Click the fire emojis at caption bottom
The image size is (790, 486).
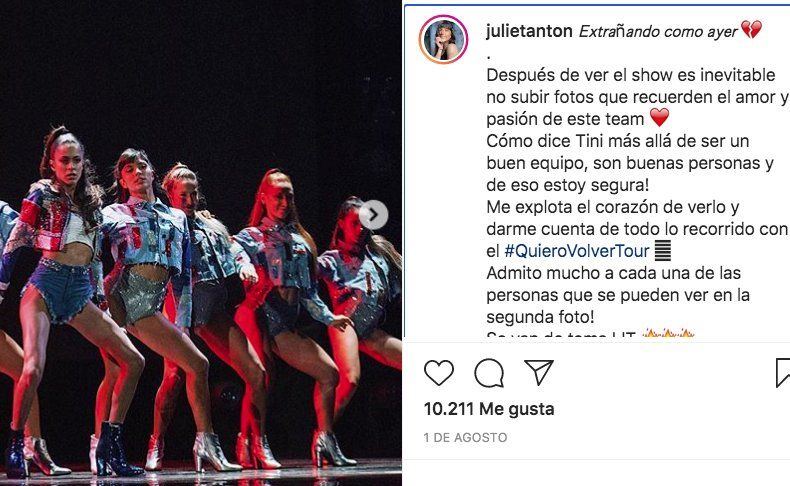[669, 333]
